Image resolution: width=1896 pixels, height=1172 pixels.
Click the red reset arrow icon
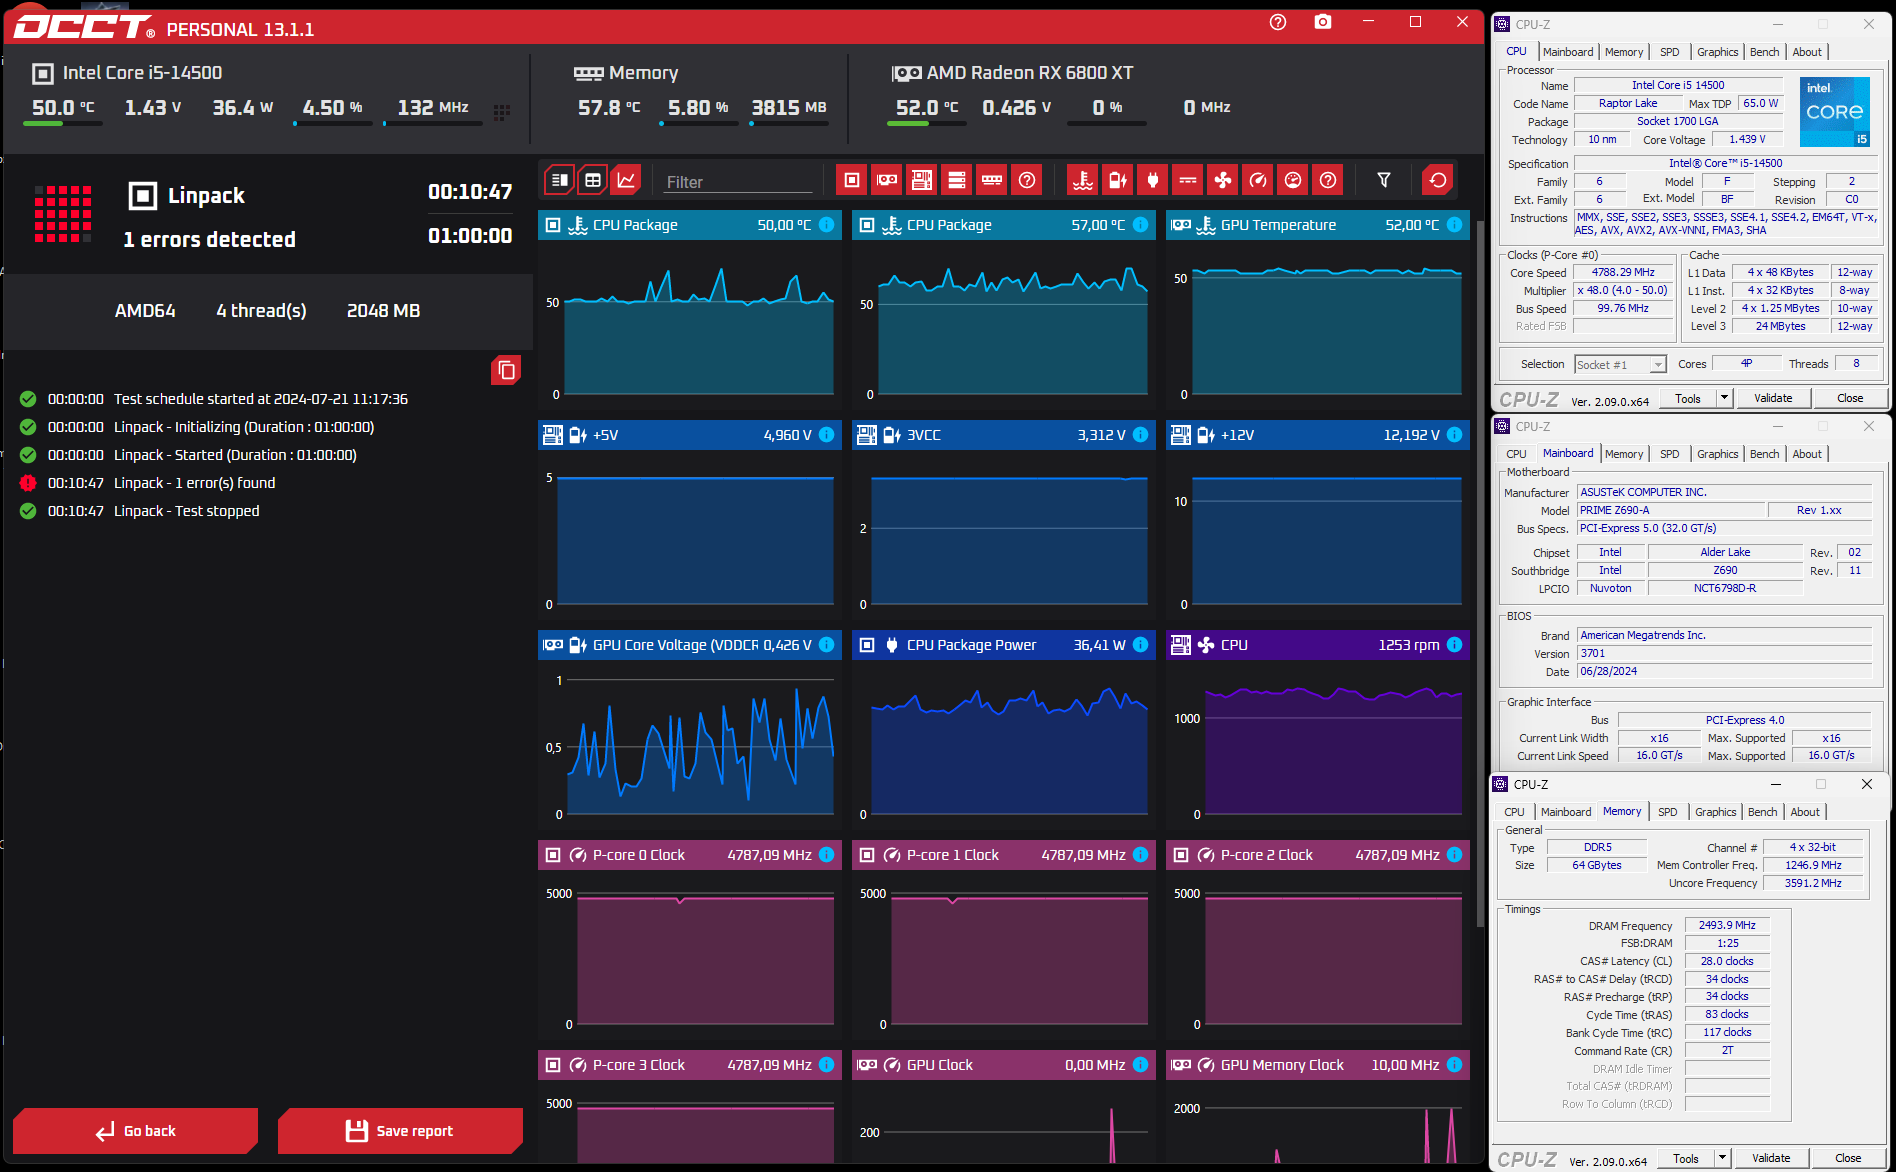point(1438,180)
